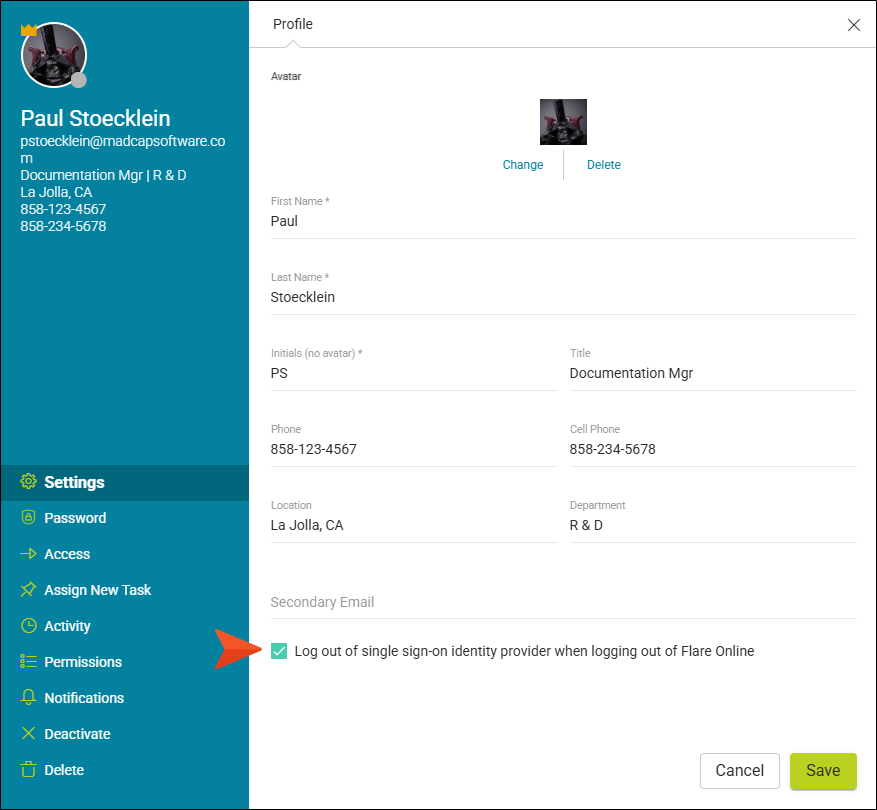Click the large sidebar profile picture

click(x=54, y=55)
